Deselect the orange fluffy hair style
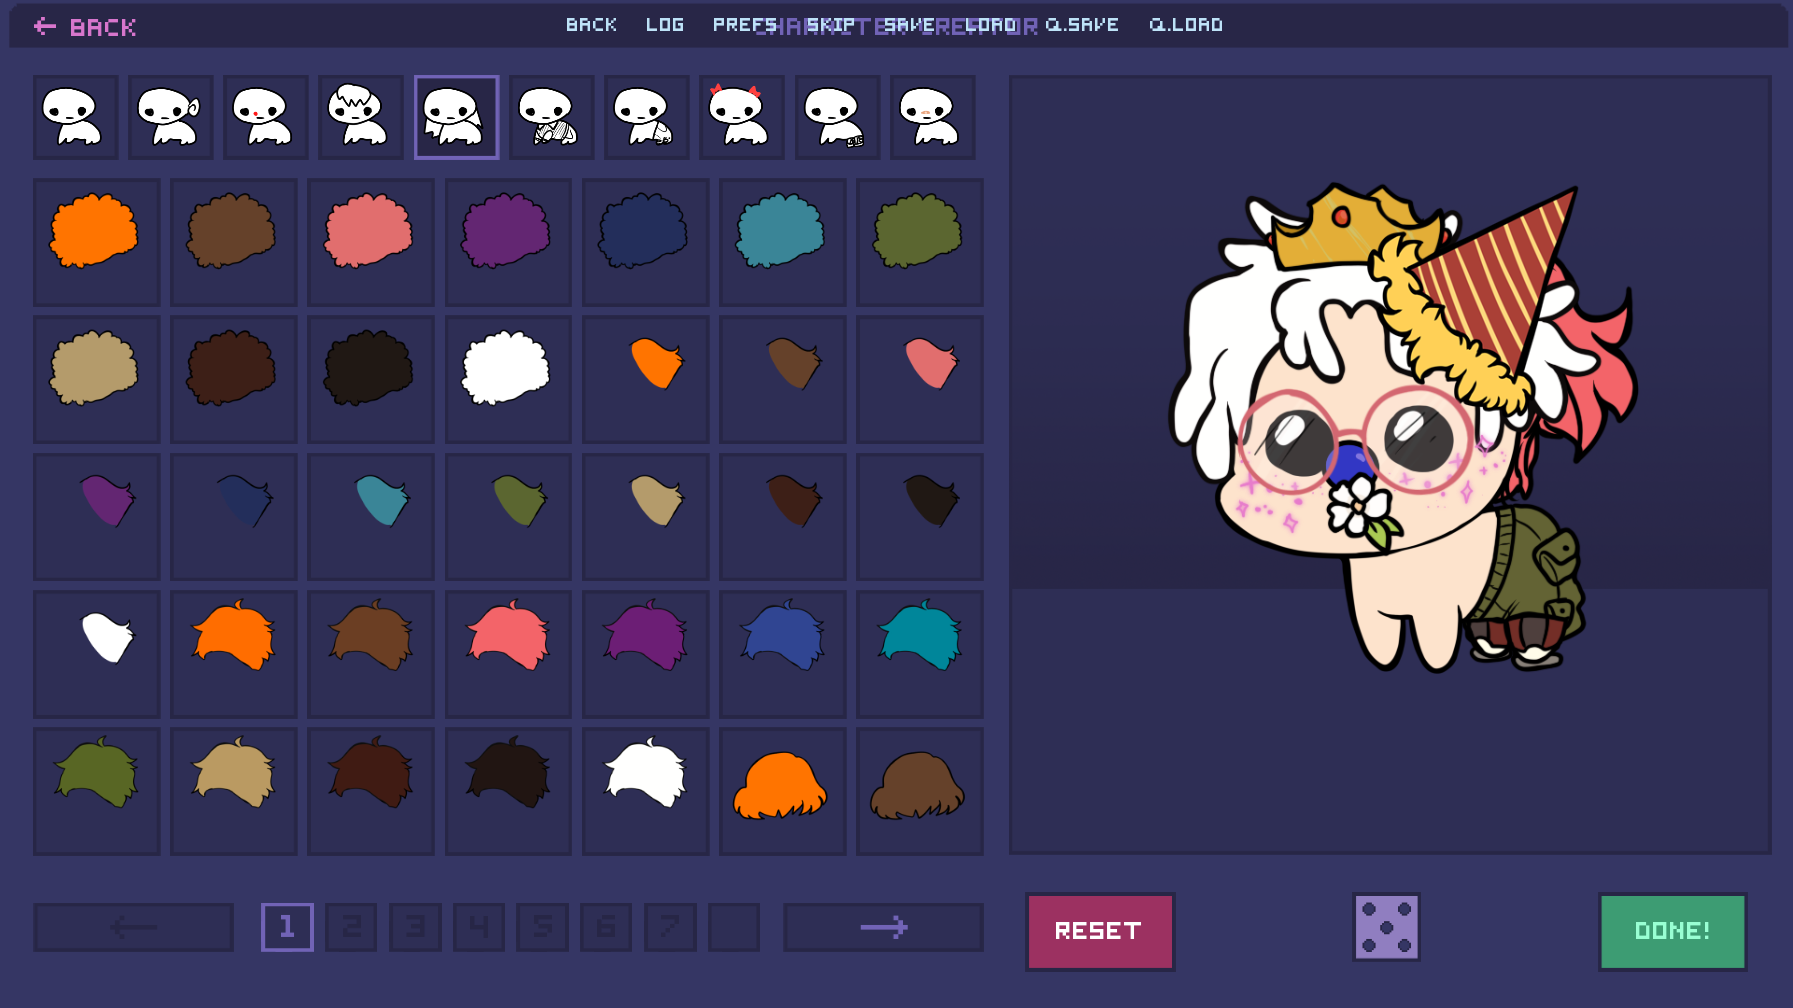The width and height of the screenshot is (1793, 1008). point(96,242)
